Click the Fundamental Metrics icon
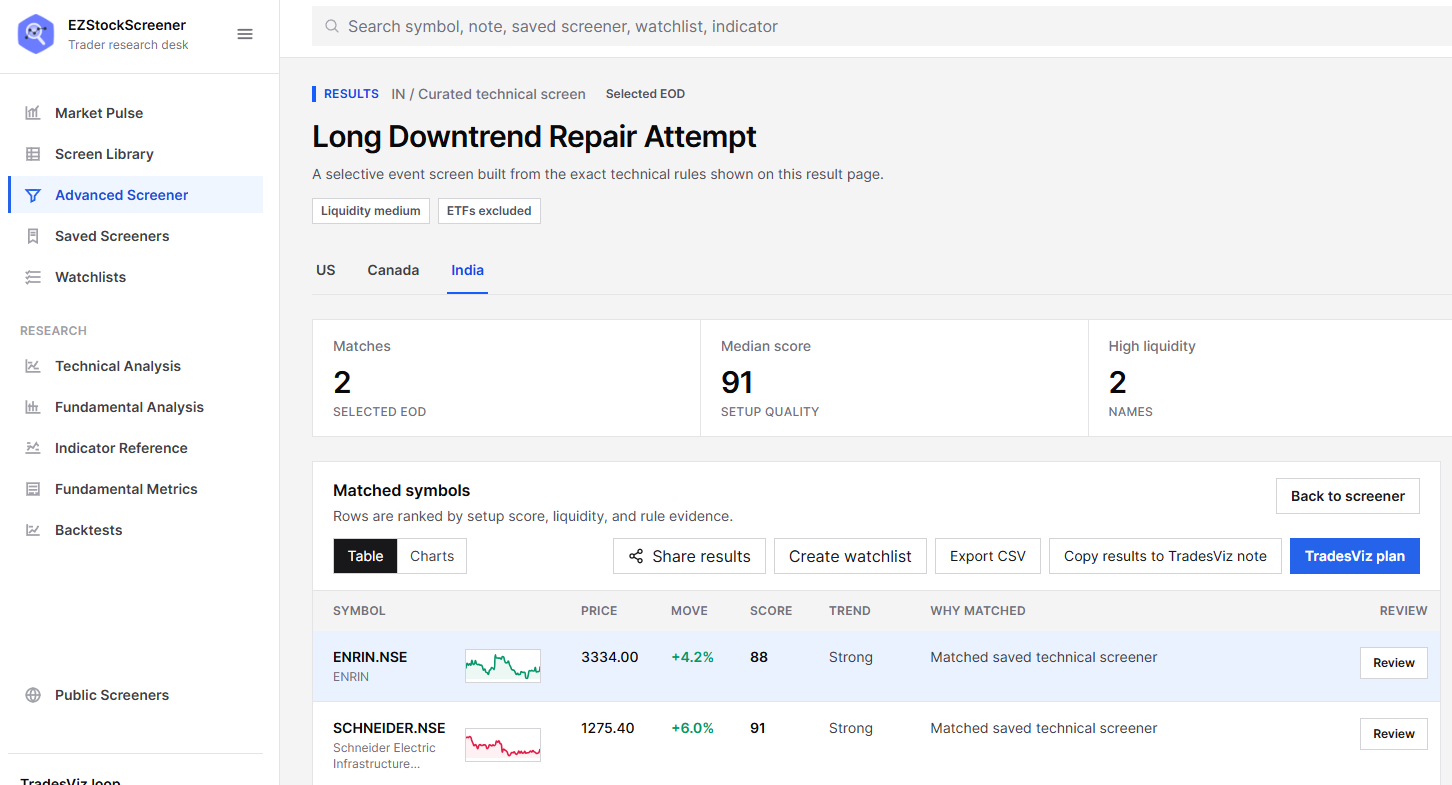The image size is (1452, 785). coord(33,489)
